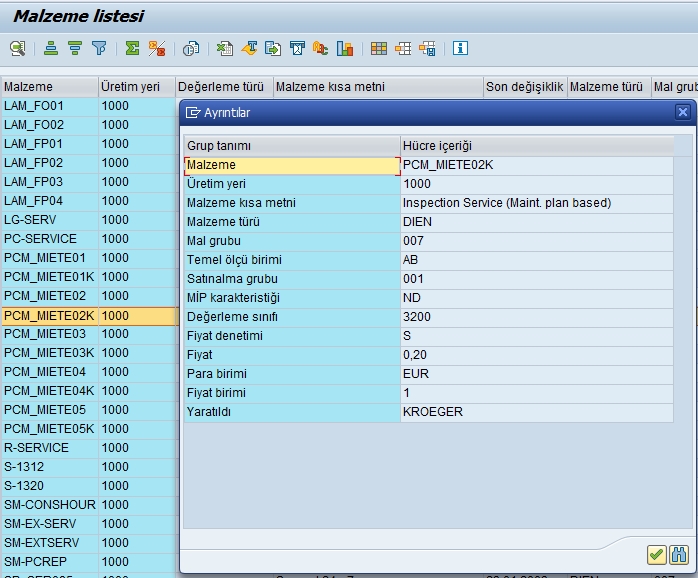Click the Malzeme value field PCM_MIETE02K

pos(535,165)
